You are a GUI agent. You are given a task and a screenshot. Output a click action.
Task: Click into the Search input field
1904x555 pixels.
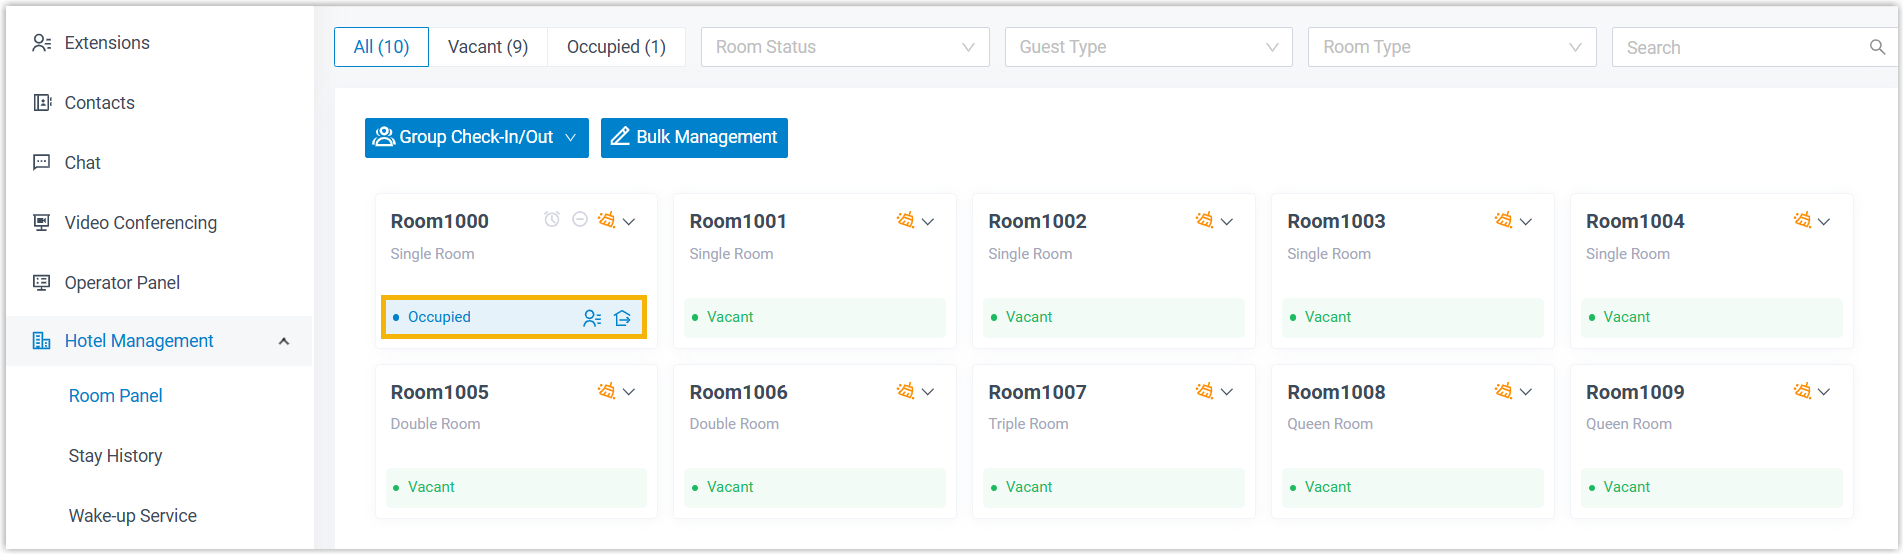[1740, 47]
